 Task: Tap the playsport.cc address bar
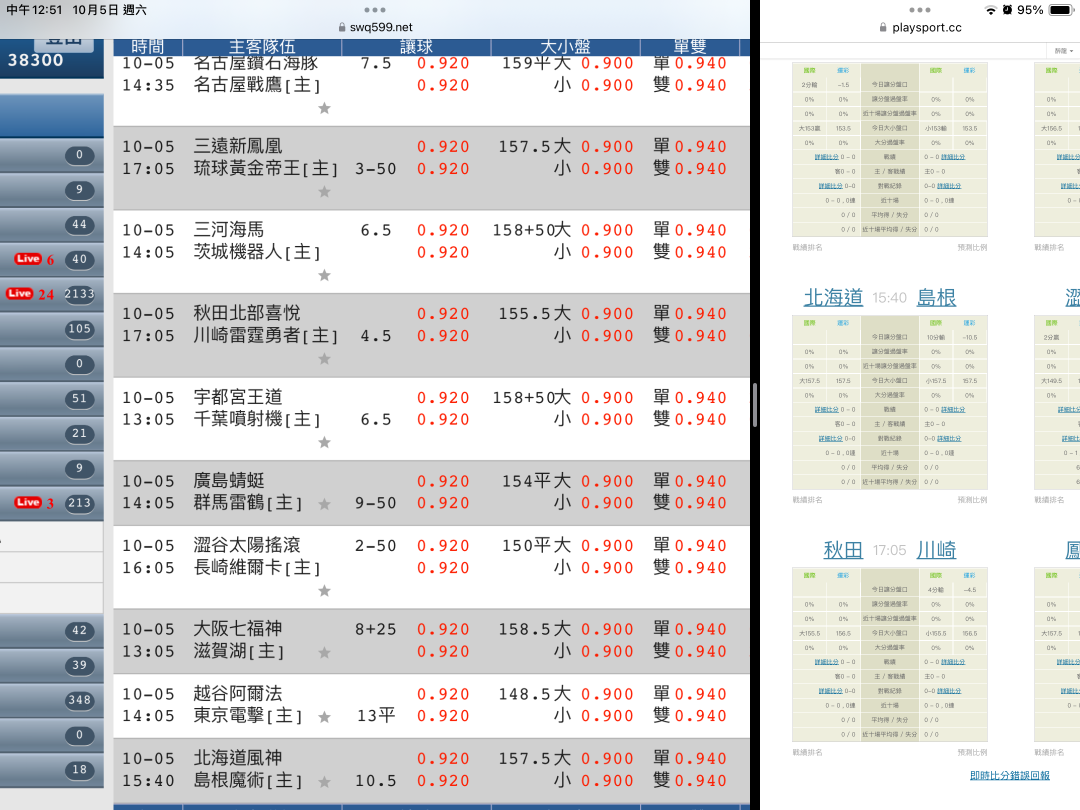(x=920, y=28)
